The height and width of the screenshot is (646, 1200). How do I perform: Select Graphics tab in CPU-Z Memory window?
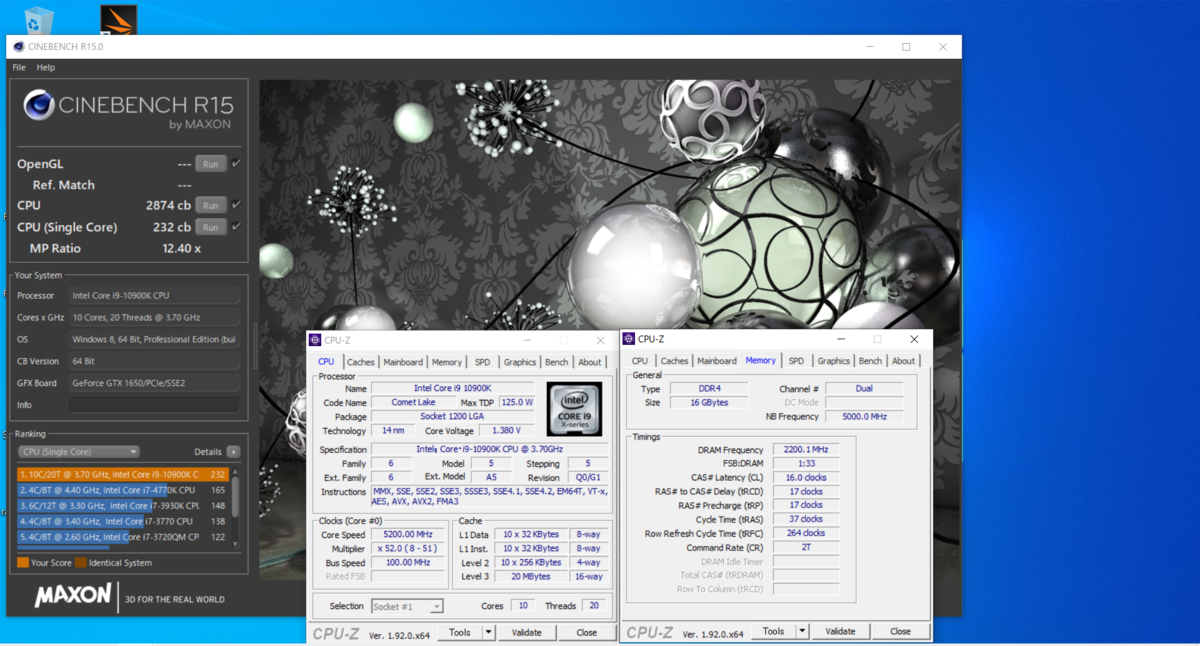pos(833,361)
